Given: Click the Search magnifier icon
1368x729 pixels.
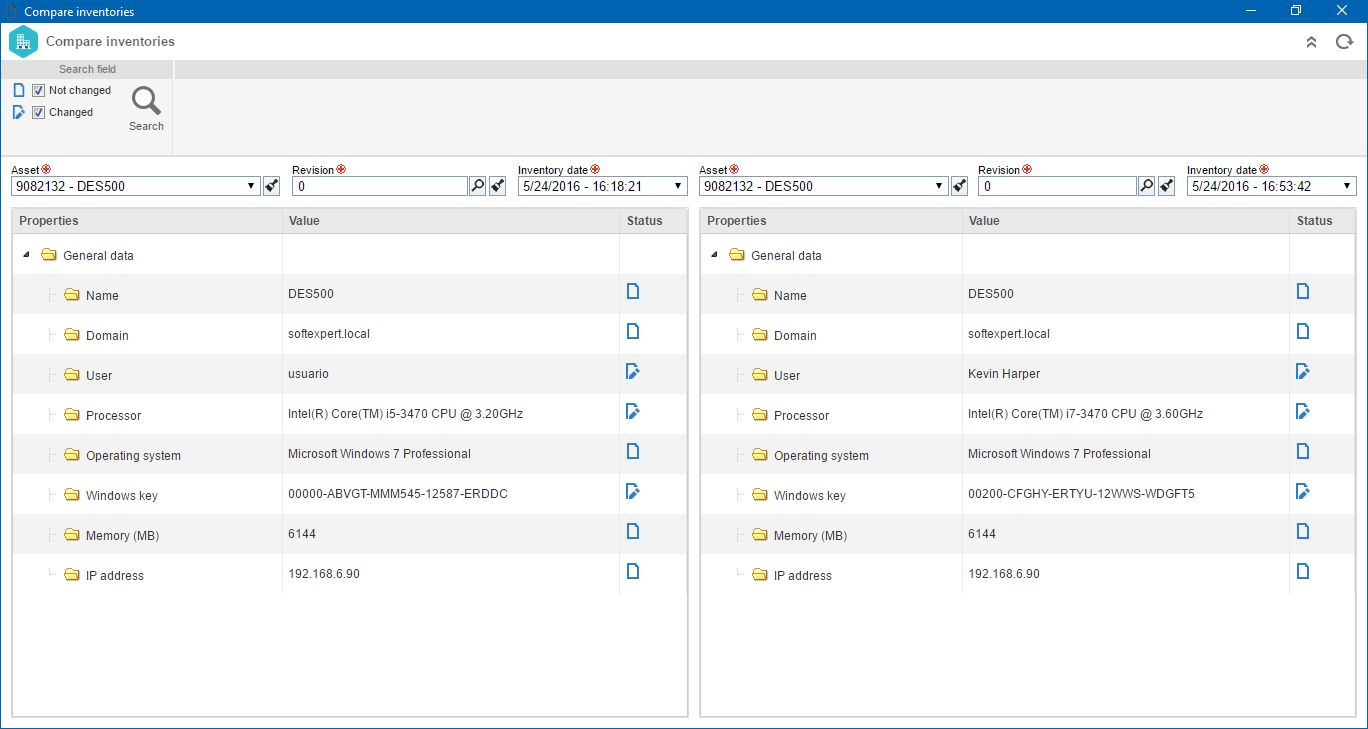Looking at the screenshot, I should point(146,101).
